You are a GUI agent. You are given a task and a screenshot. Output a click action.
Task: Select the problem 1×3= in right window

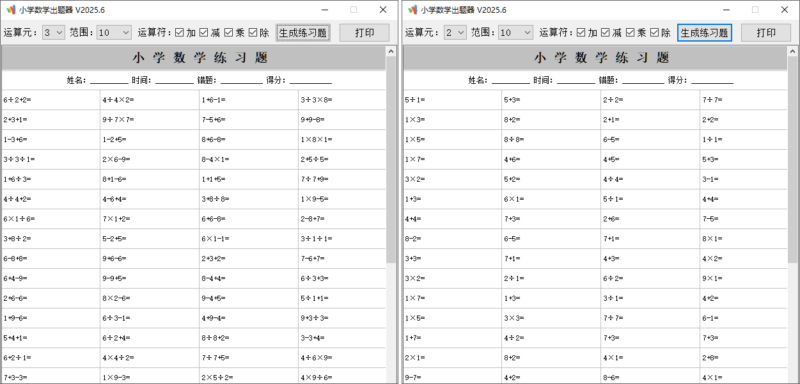[x=415, y=120]
